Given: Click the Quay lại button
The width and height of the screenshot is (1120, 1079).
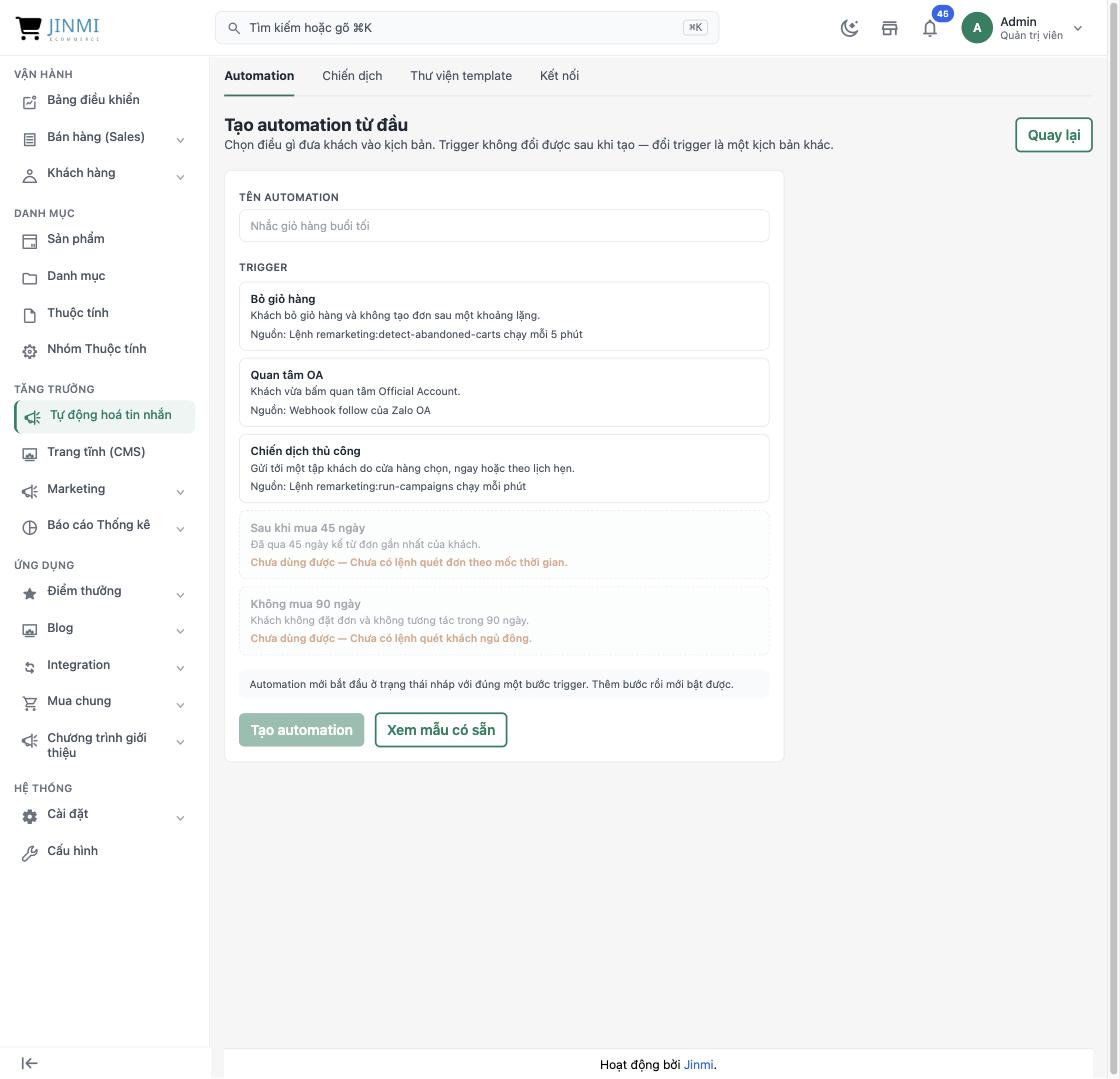Looking at the screenshot, I should pos(1054,135).
